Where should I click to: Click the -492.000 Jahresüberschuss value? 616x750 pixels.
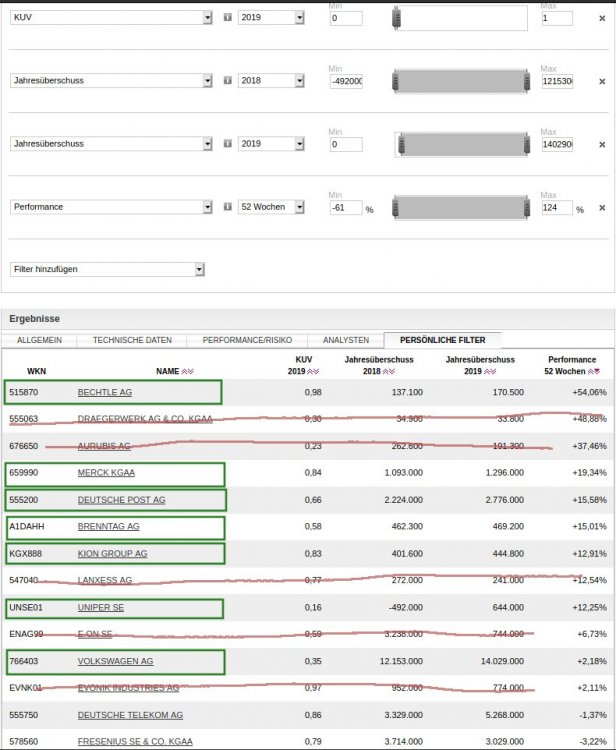tap(406, 607)
